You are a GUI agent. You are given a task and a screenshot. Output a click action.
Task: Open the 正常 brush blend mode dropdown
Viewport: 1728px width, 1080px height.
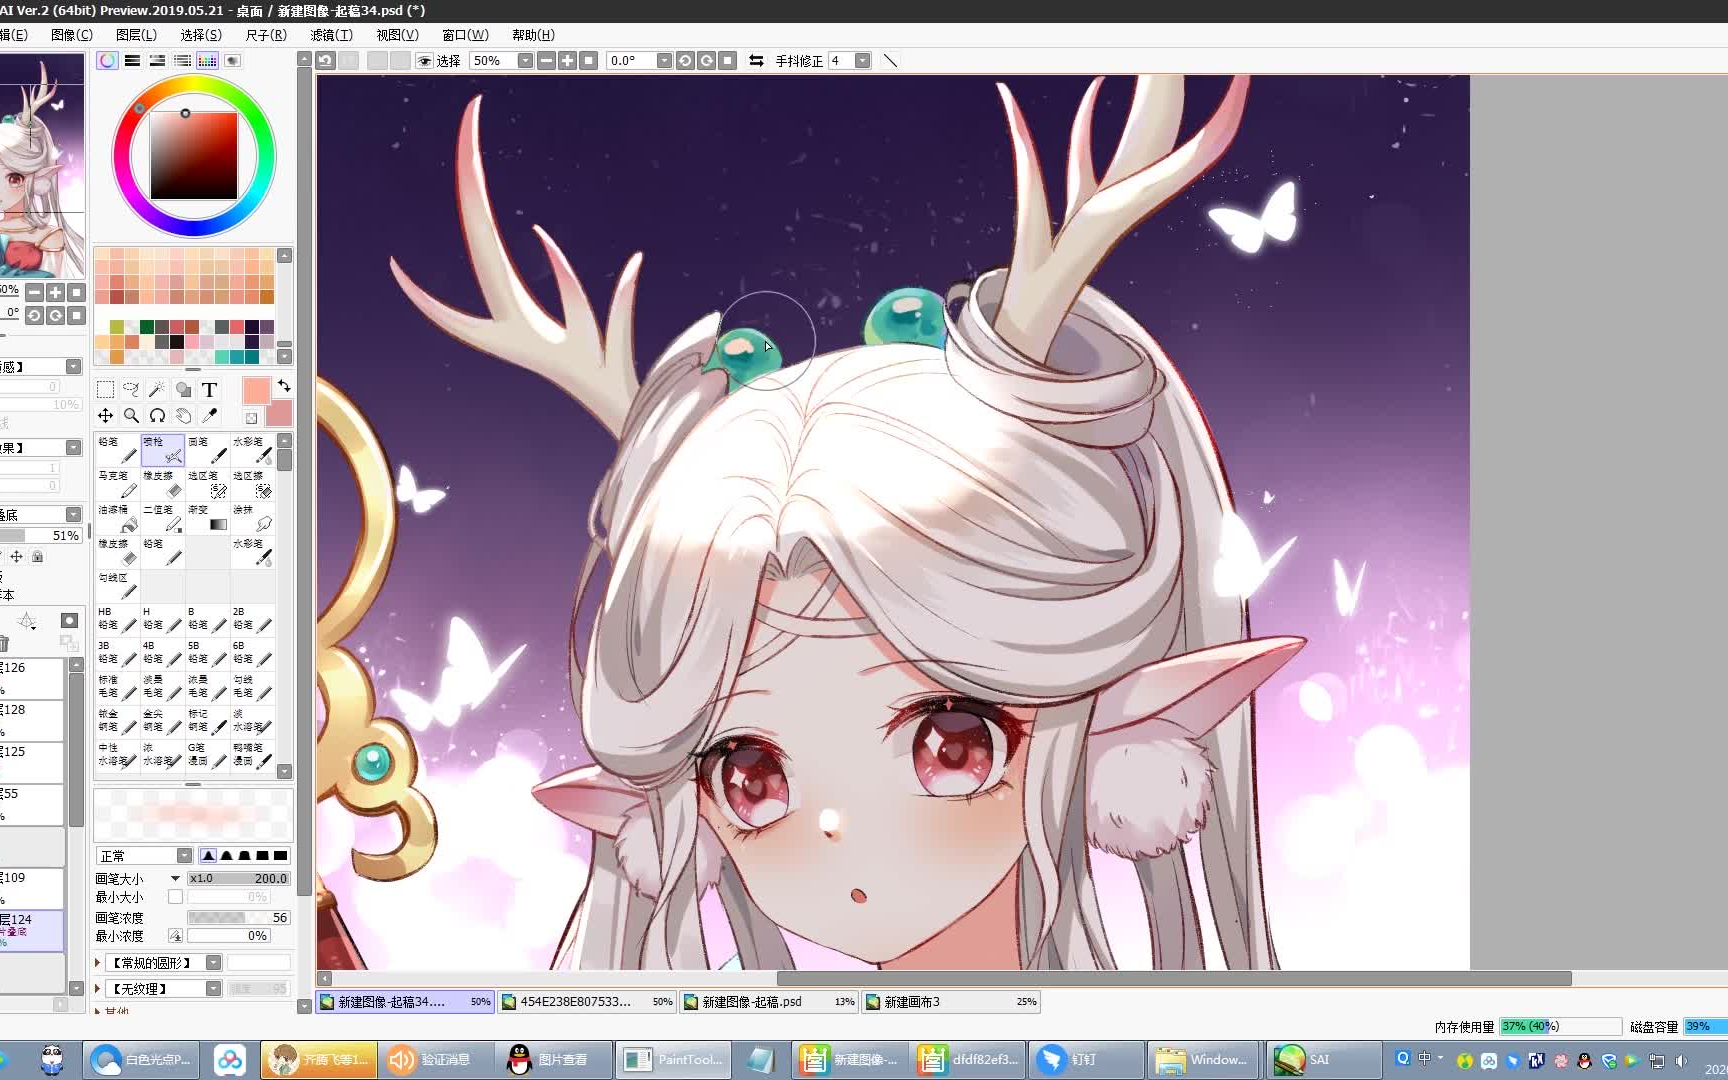[184, 856]
